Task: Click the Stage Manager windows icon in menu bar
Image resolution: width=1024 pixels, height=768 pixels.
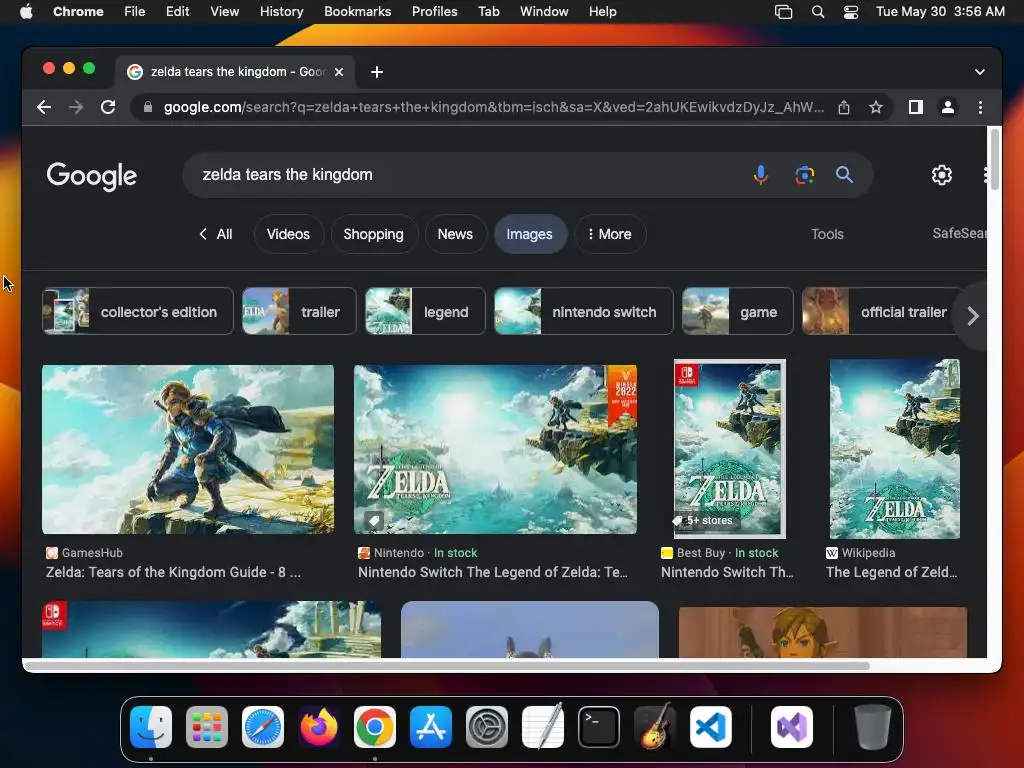Action: [783, 11]
